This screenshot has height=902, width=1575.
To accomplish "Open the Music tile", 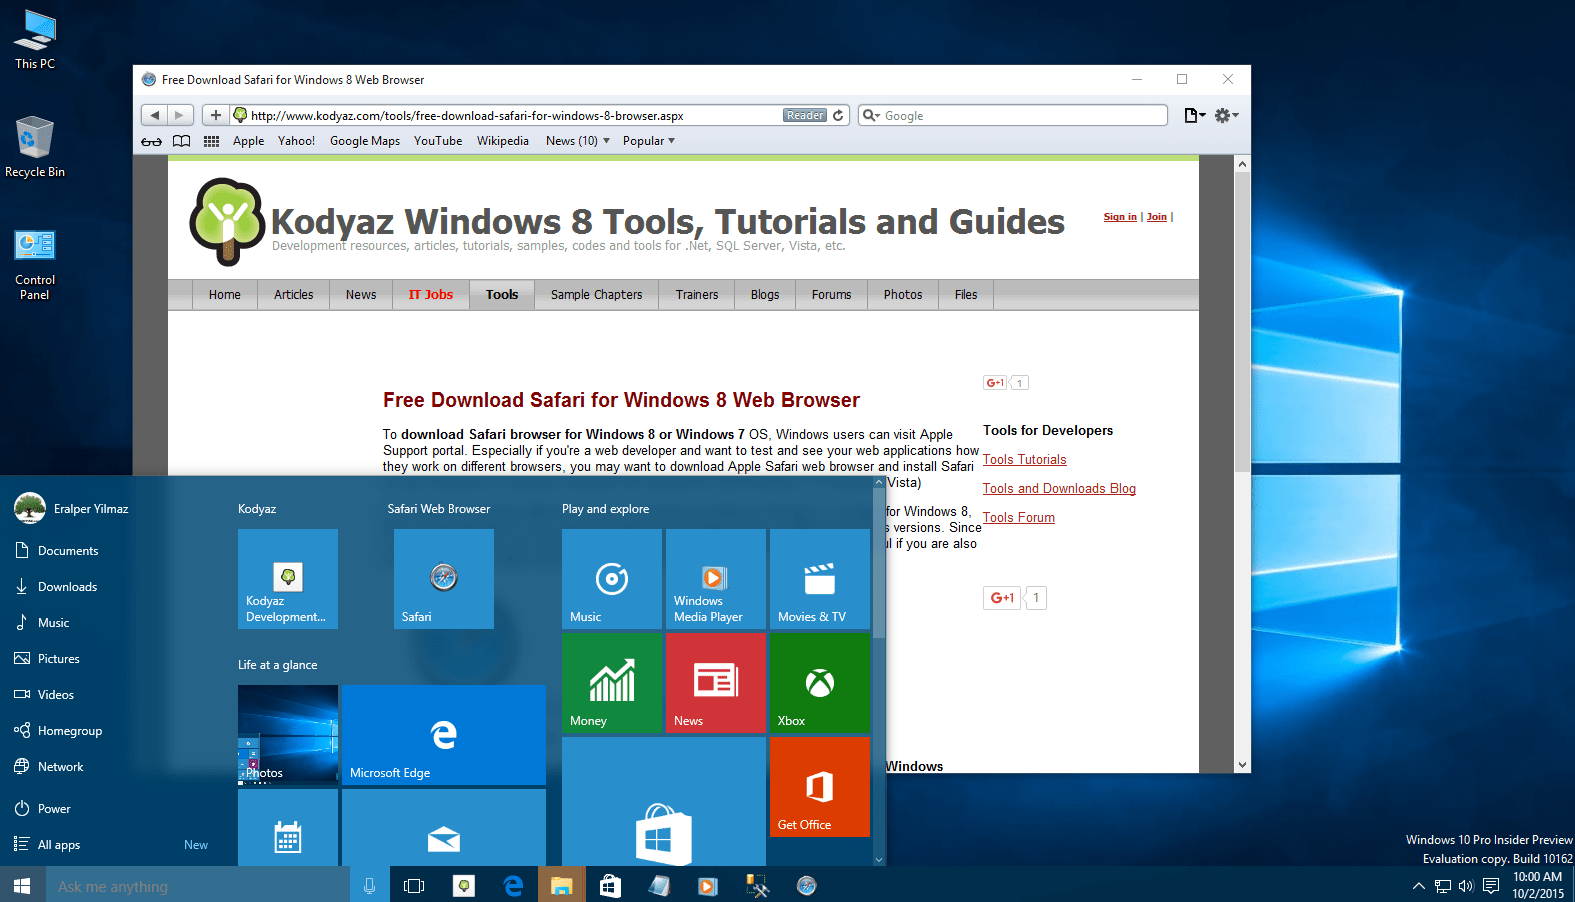I will [x=612, y=579].
